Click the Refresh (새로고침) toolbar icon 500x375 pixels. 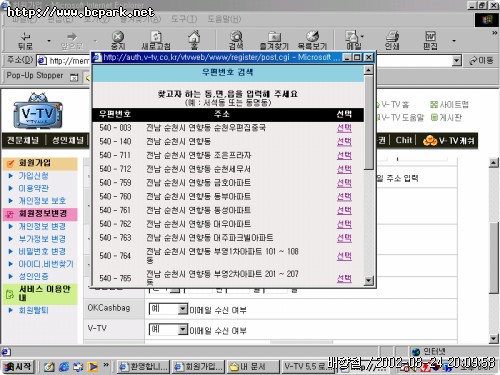(x=156, y=41)
